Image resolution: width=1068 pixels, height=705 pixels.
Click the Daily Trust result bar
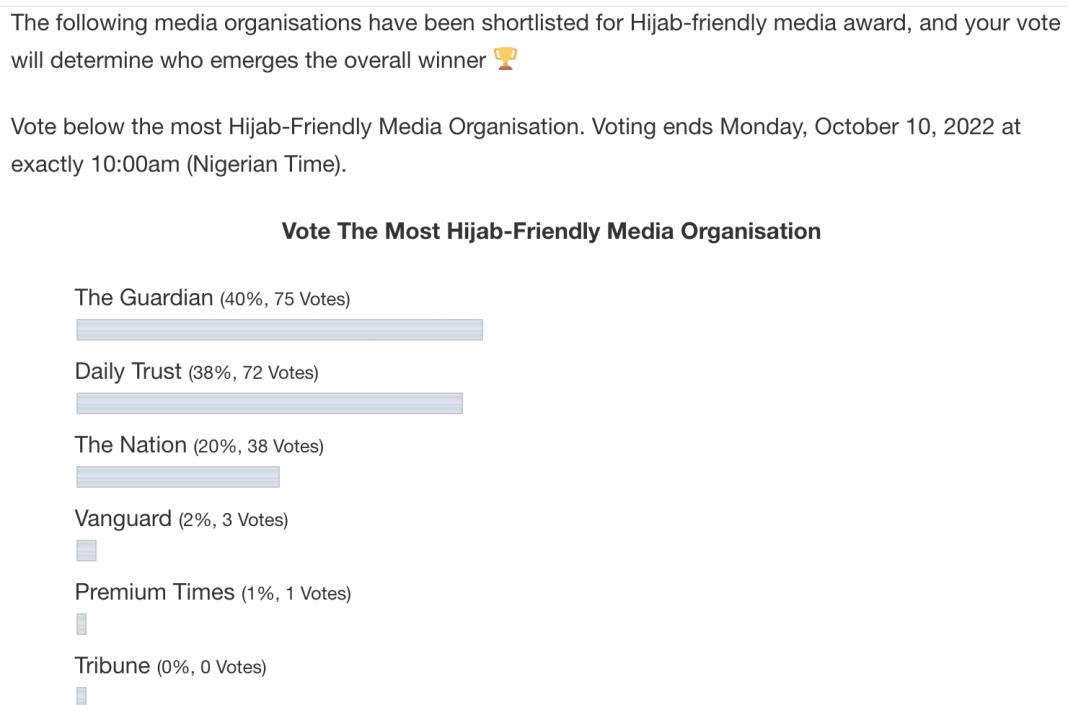[x=269, y=403]
